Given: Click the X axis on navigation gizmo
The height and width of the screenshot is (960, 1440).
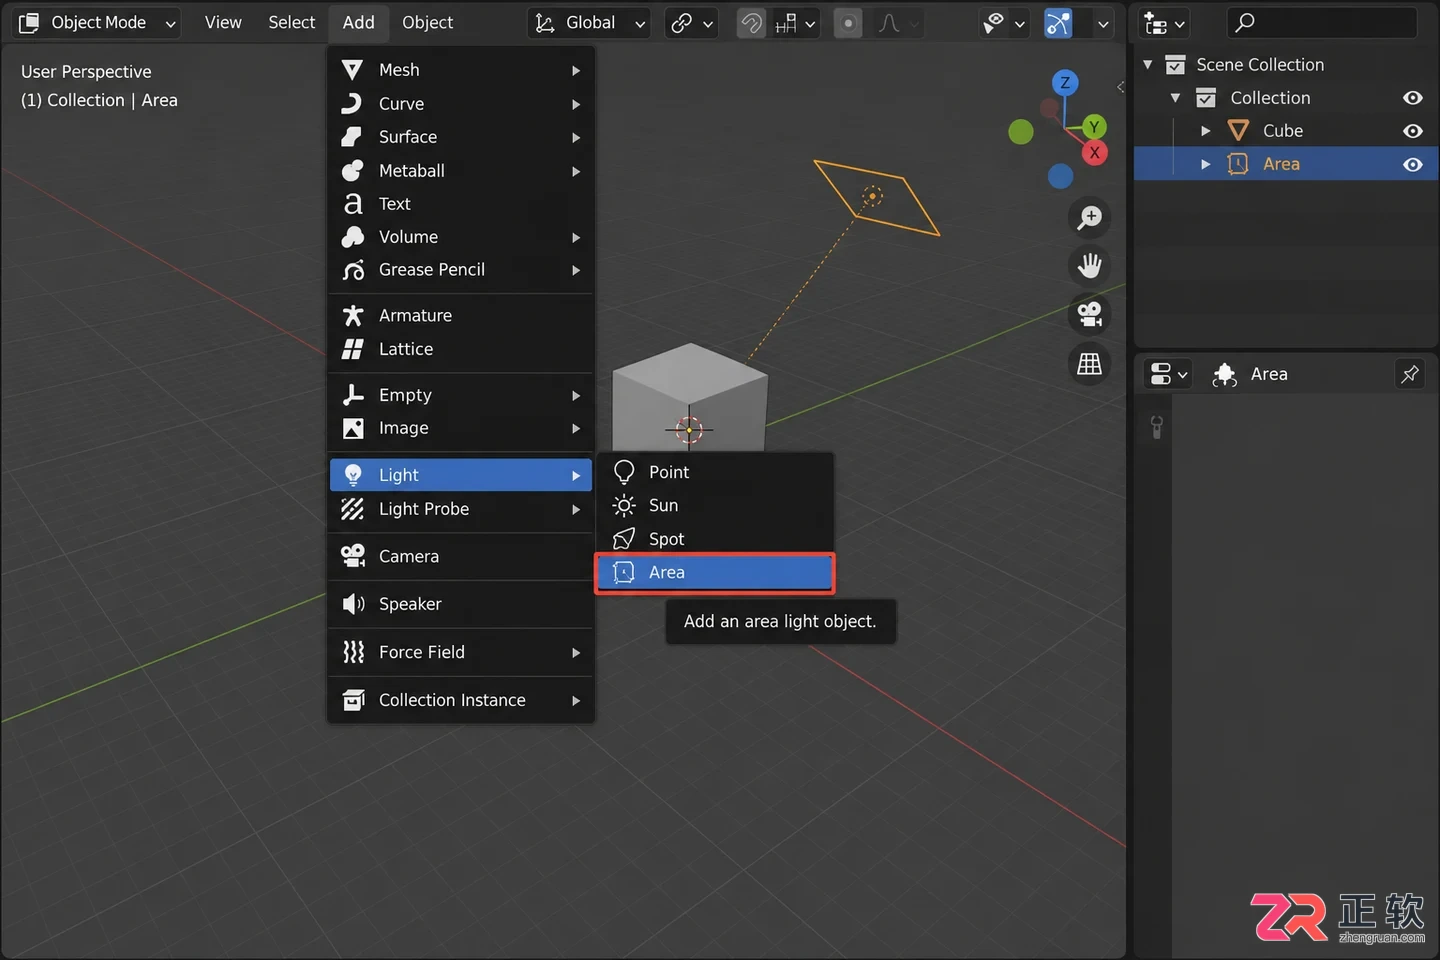Looking at the screenshot, I should [1095, 153].
